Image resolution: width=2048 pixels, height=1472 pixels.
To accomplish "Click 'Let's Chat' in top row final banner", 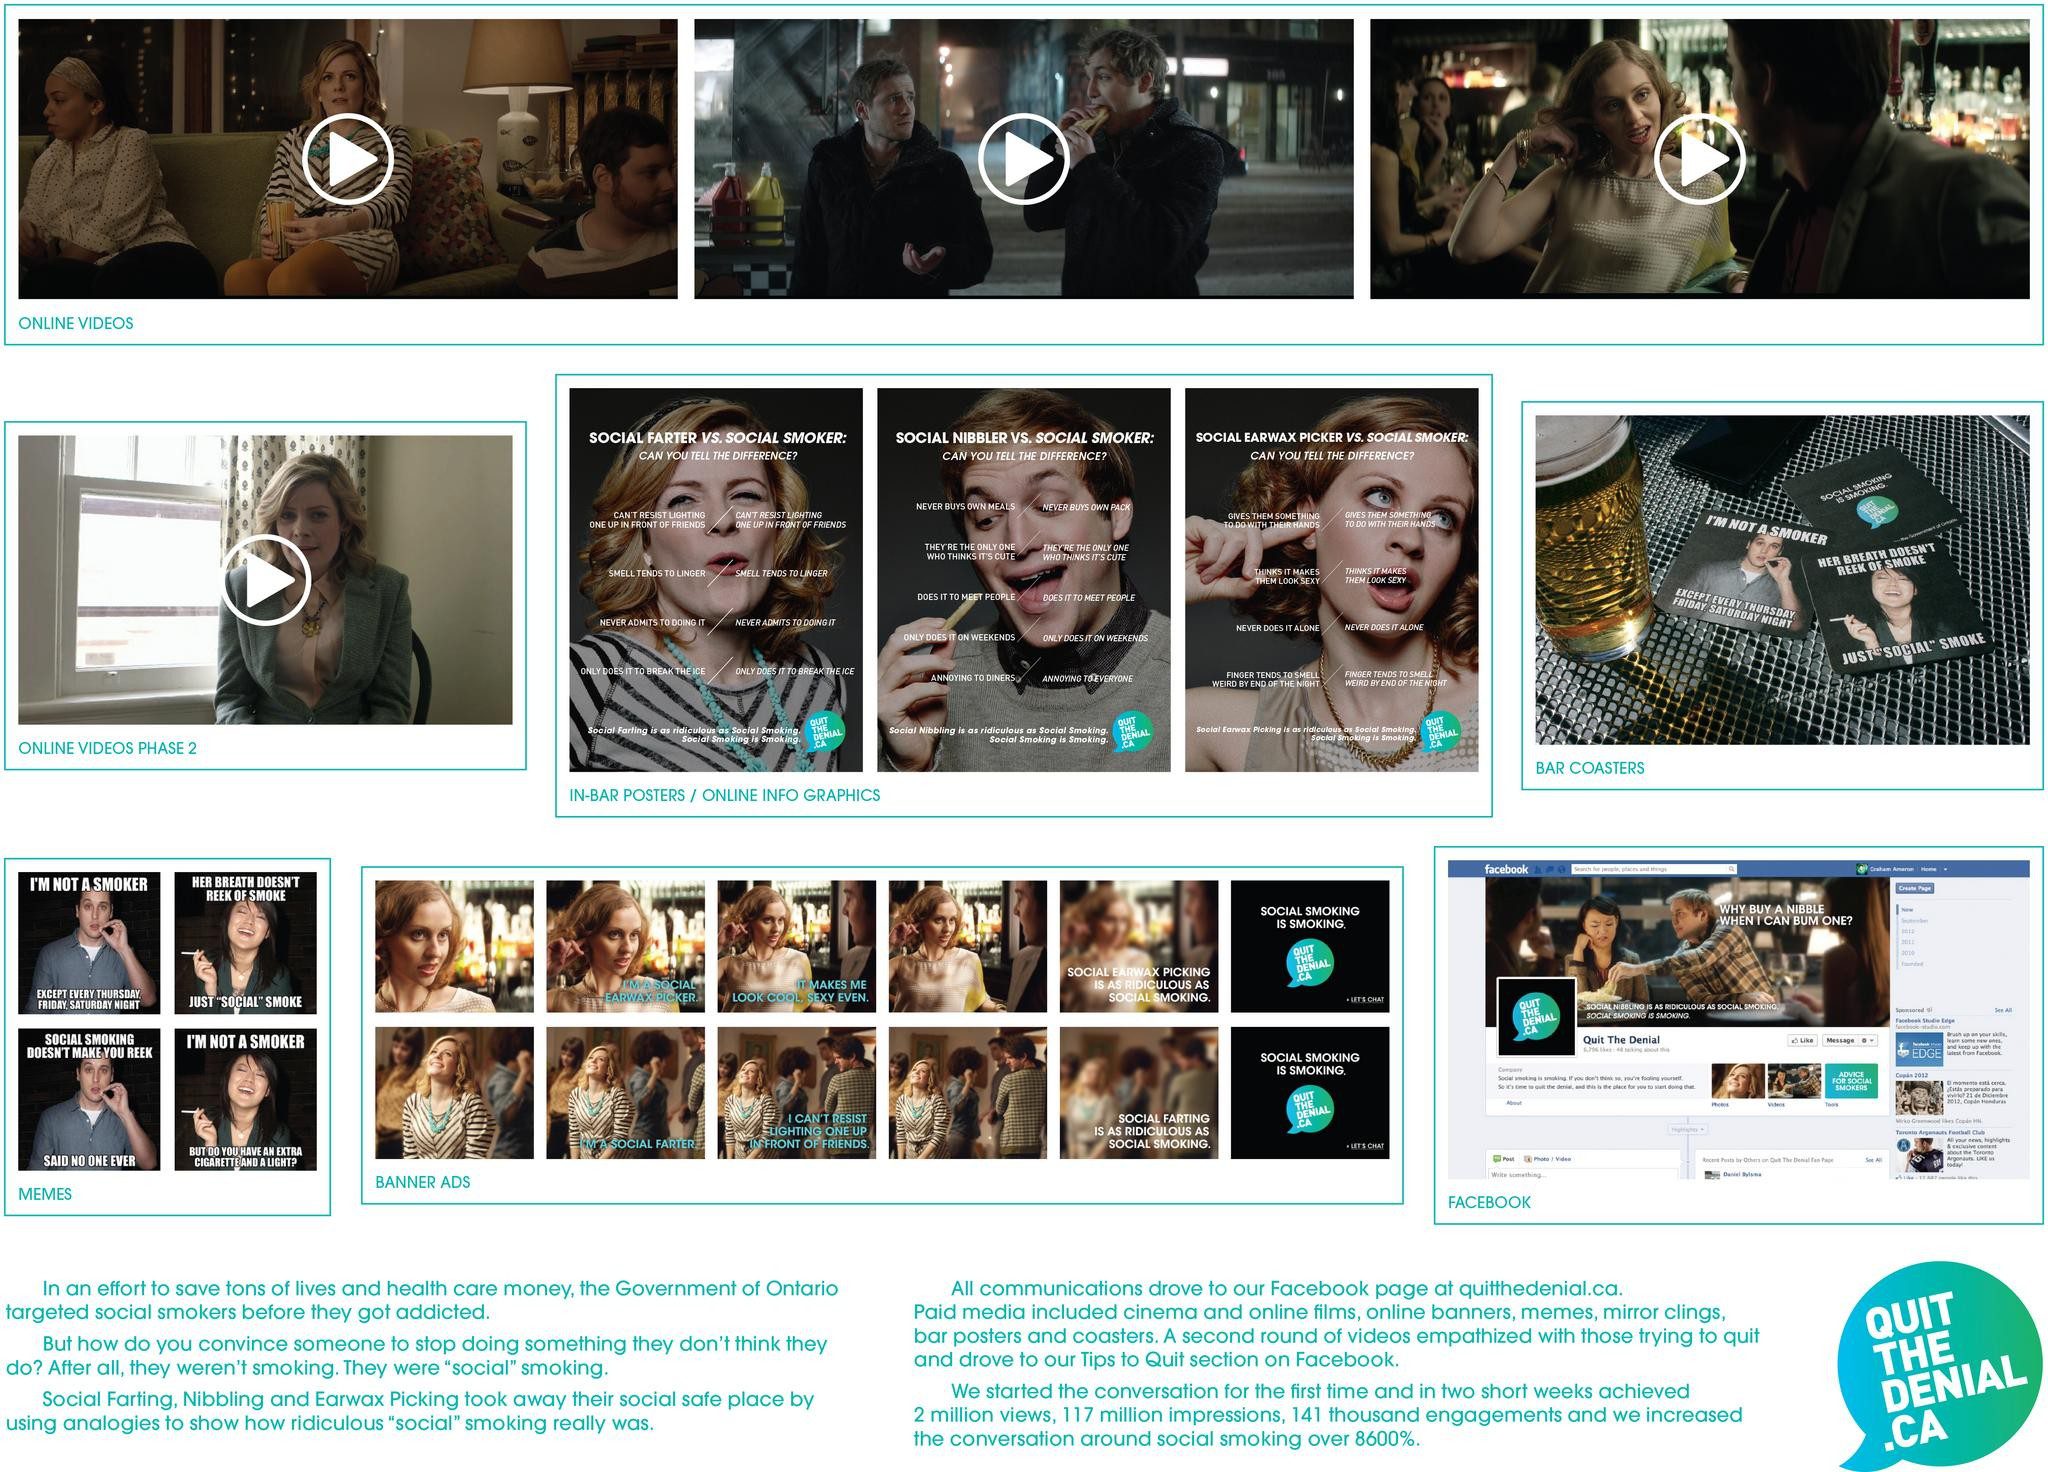I will click(1366, 999).
